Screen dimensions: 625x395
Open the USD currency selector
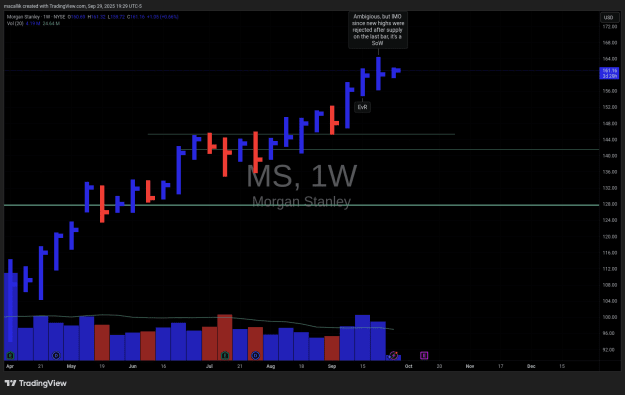tap(608, 18)
